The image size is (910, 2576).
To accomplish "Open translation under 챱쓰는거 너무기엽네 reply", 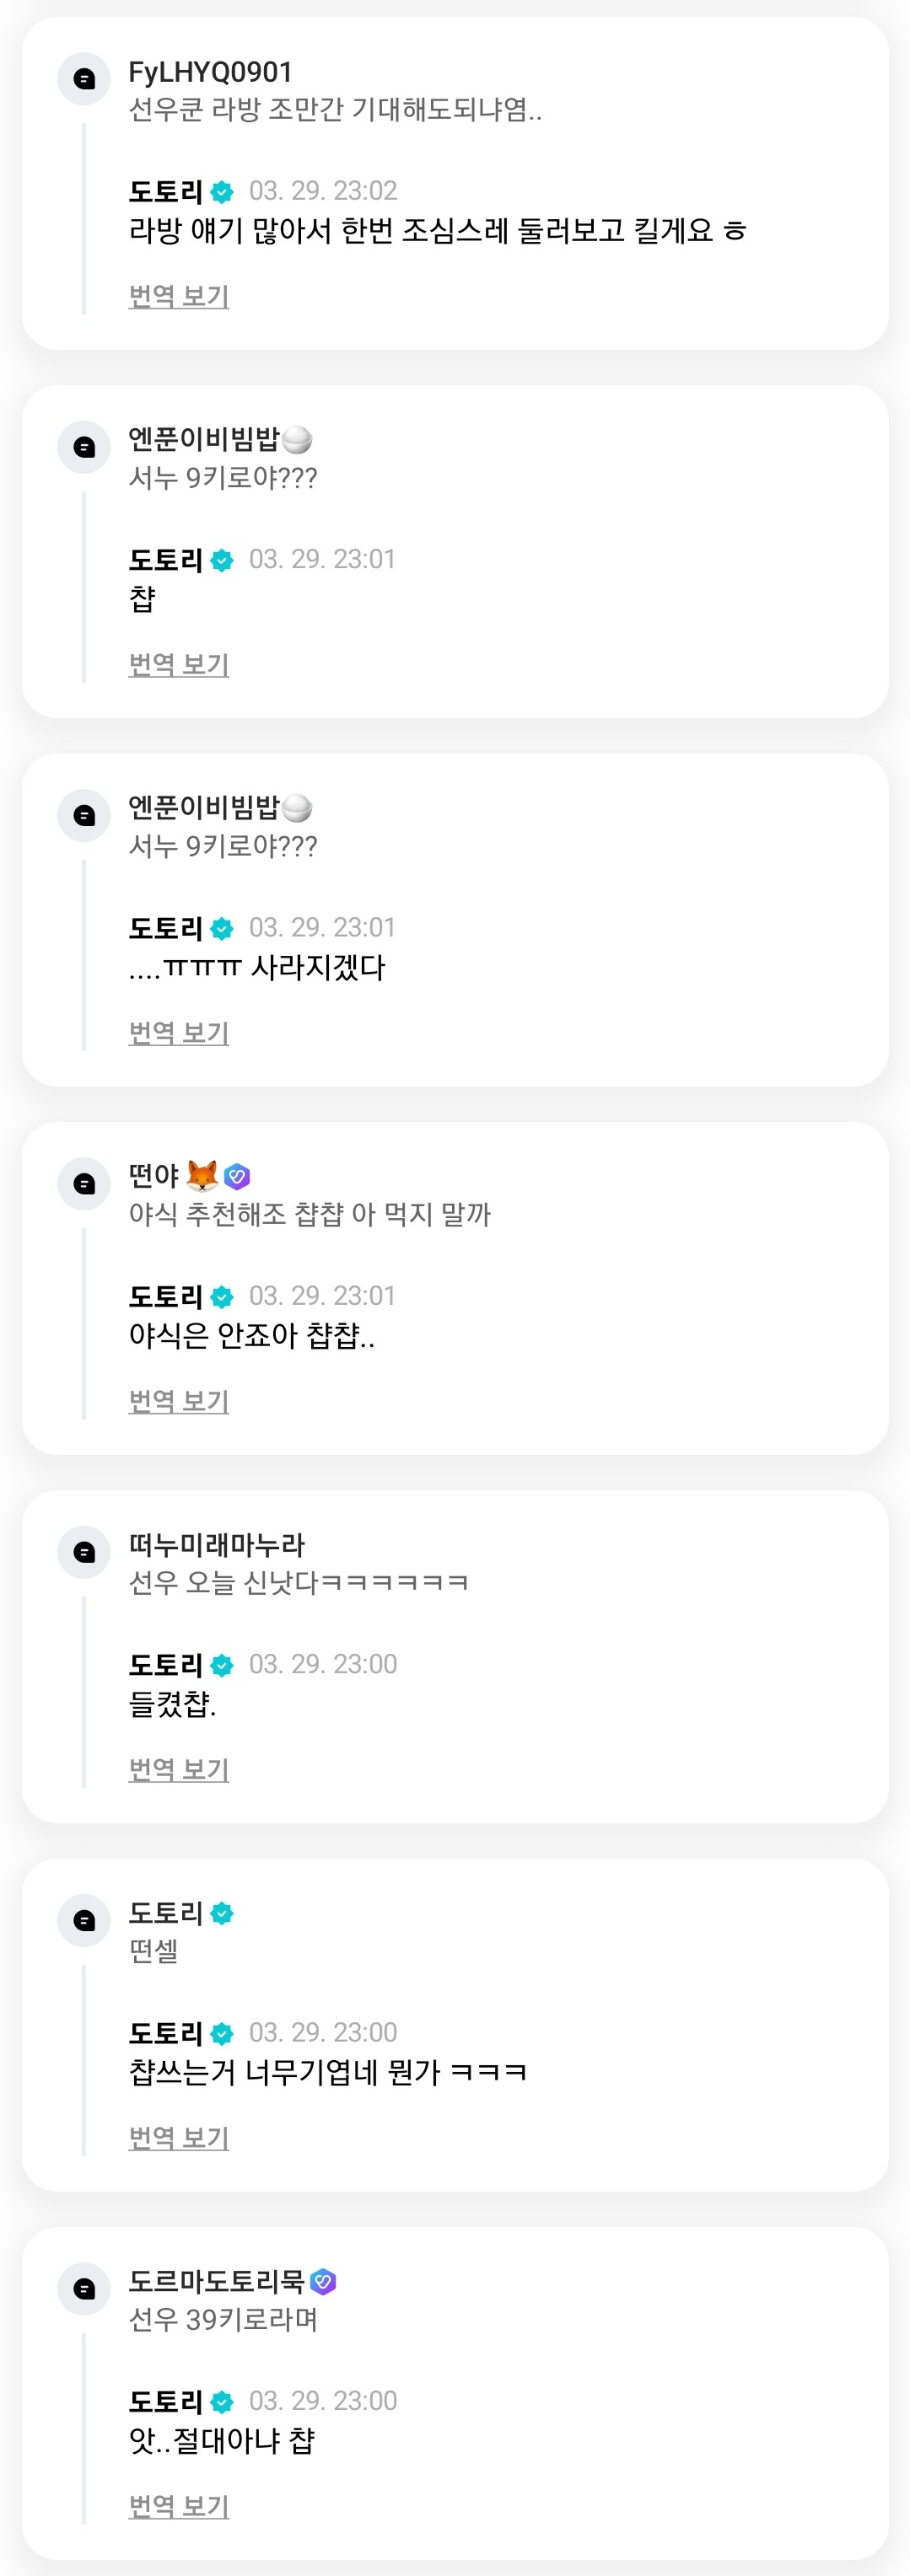I will click(x=179, y=2138).
